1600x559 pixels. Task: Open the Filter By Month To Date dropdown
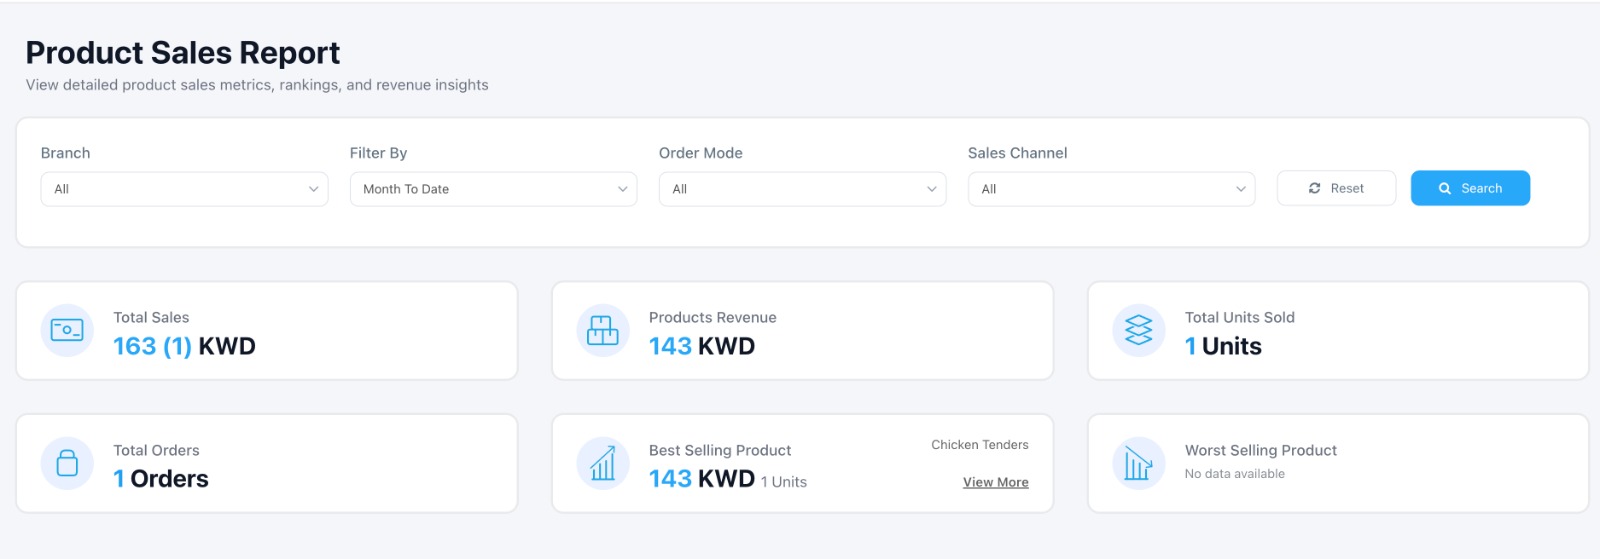point(493,189)
